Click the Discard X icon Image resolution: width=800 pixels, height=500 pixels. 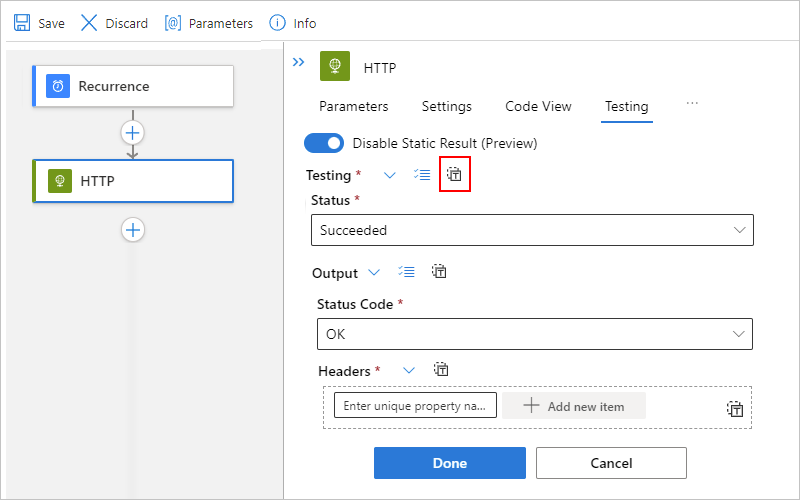pos(89,22)
